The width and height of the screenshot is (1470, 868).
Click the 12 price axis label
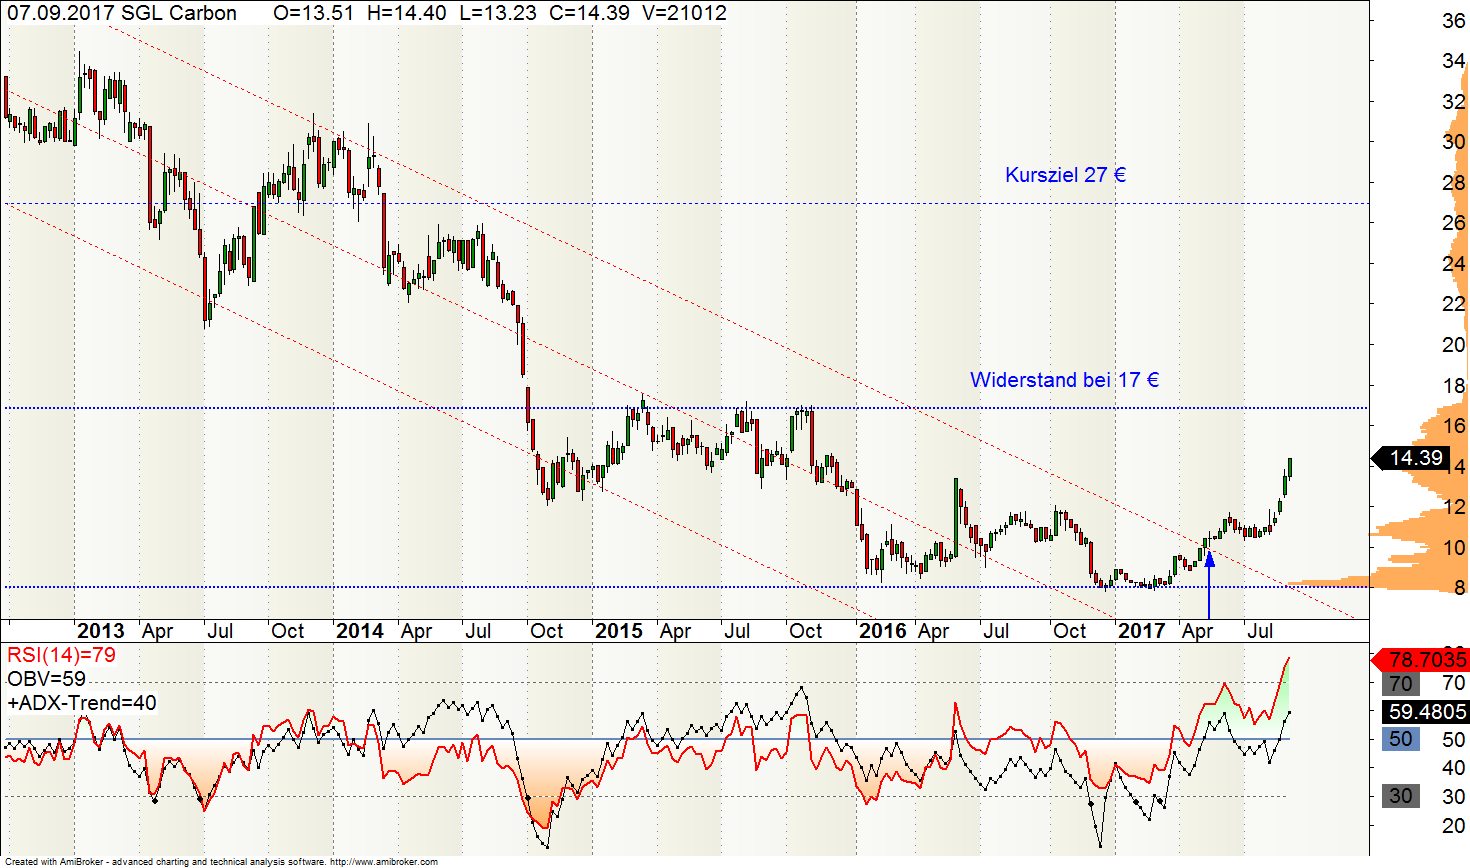(x=1454, y=507)
